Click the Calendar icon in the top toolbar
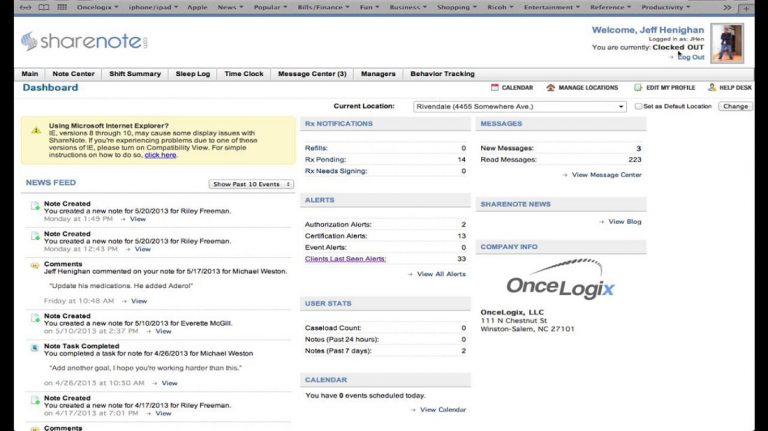The width and height of the screenshot is (768, 431). pyautogui.click(x=495, y=88)
